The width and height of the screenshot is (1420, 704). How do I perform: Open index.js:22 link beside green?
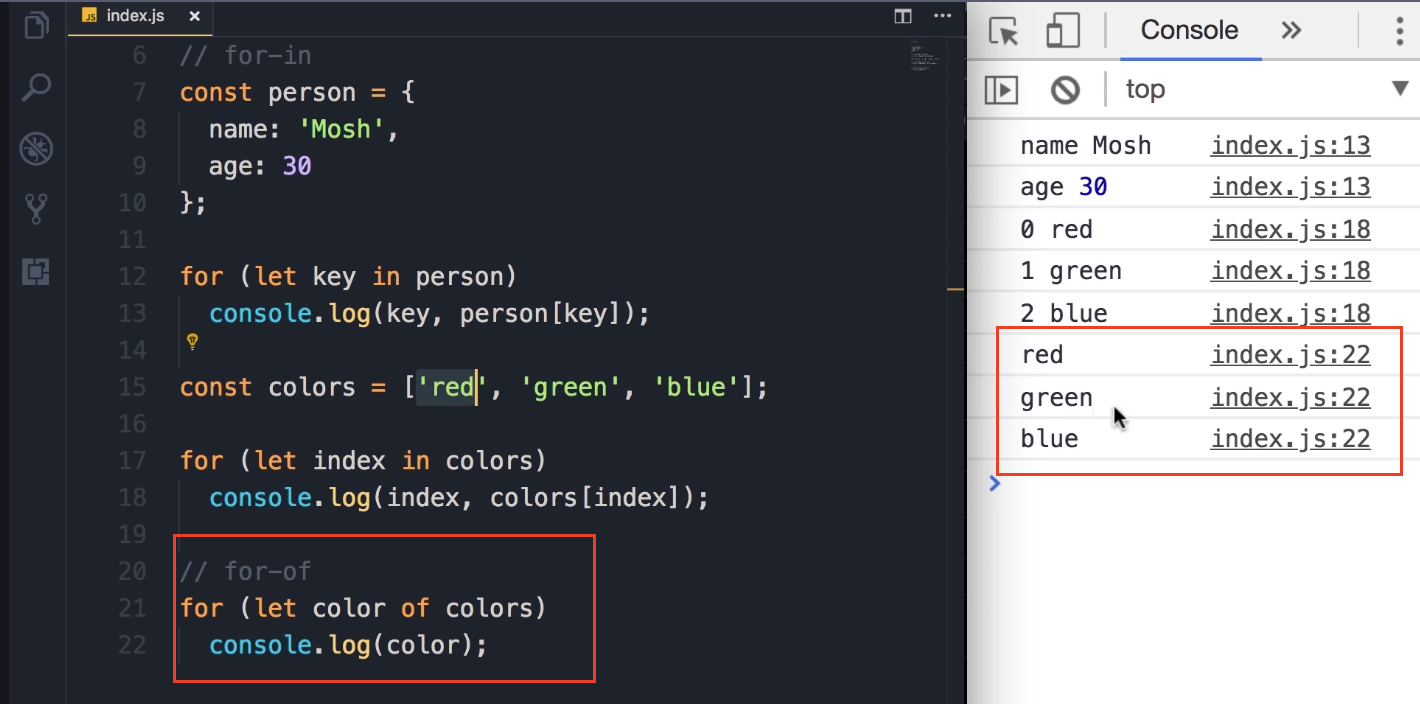[1290, 398]
